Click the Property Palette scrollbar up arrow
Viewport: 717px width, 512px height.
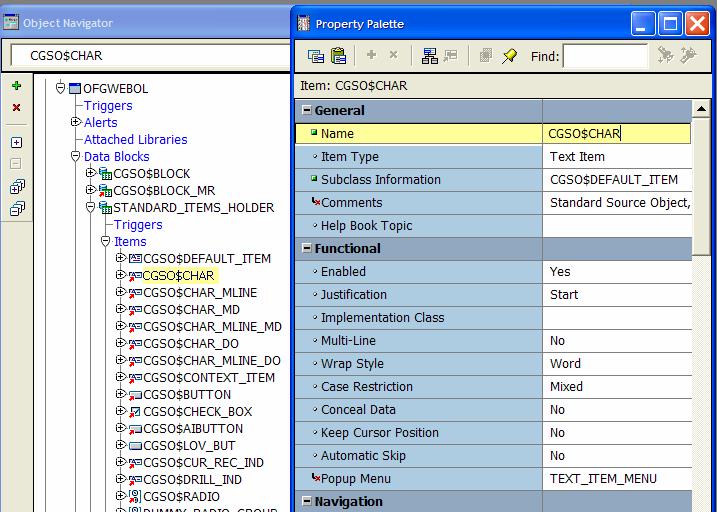(x=702, y=109)
